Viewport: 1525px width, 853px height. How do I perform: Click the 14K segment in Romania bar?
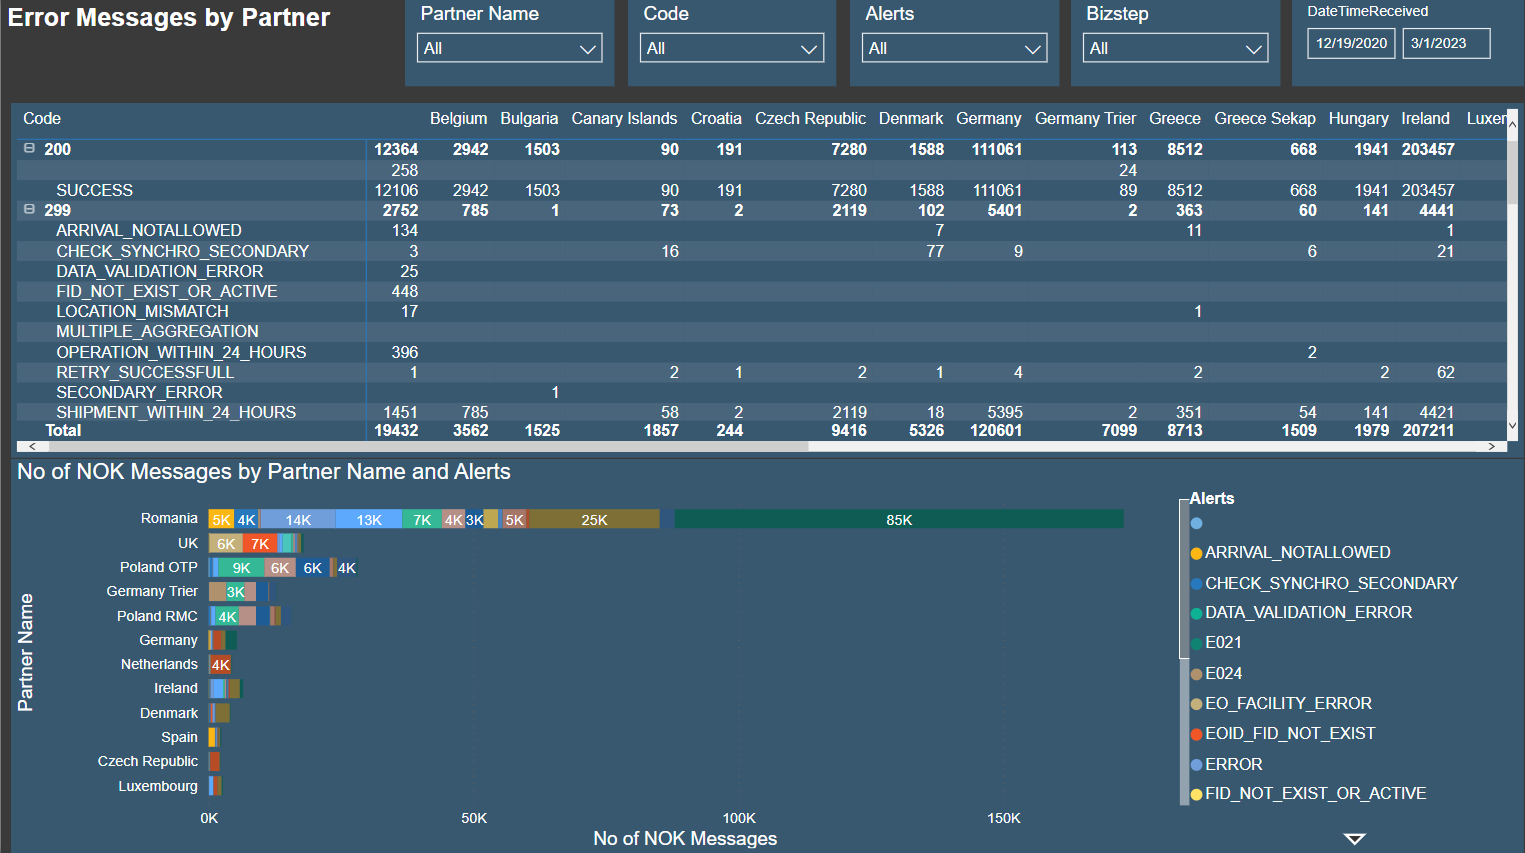click(298, 519)
